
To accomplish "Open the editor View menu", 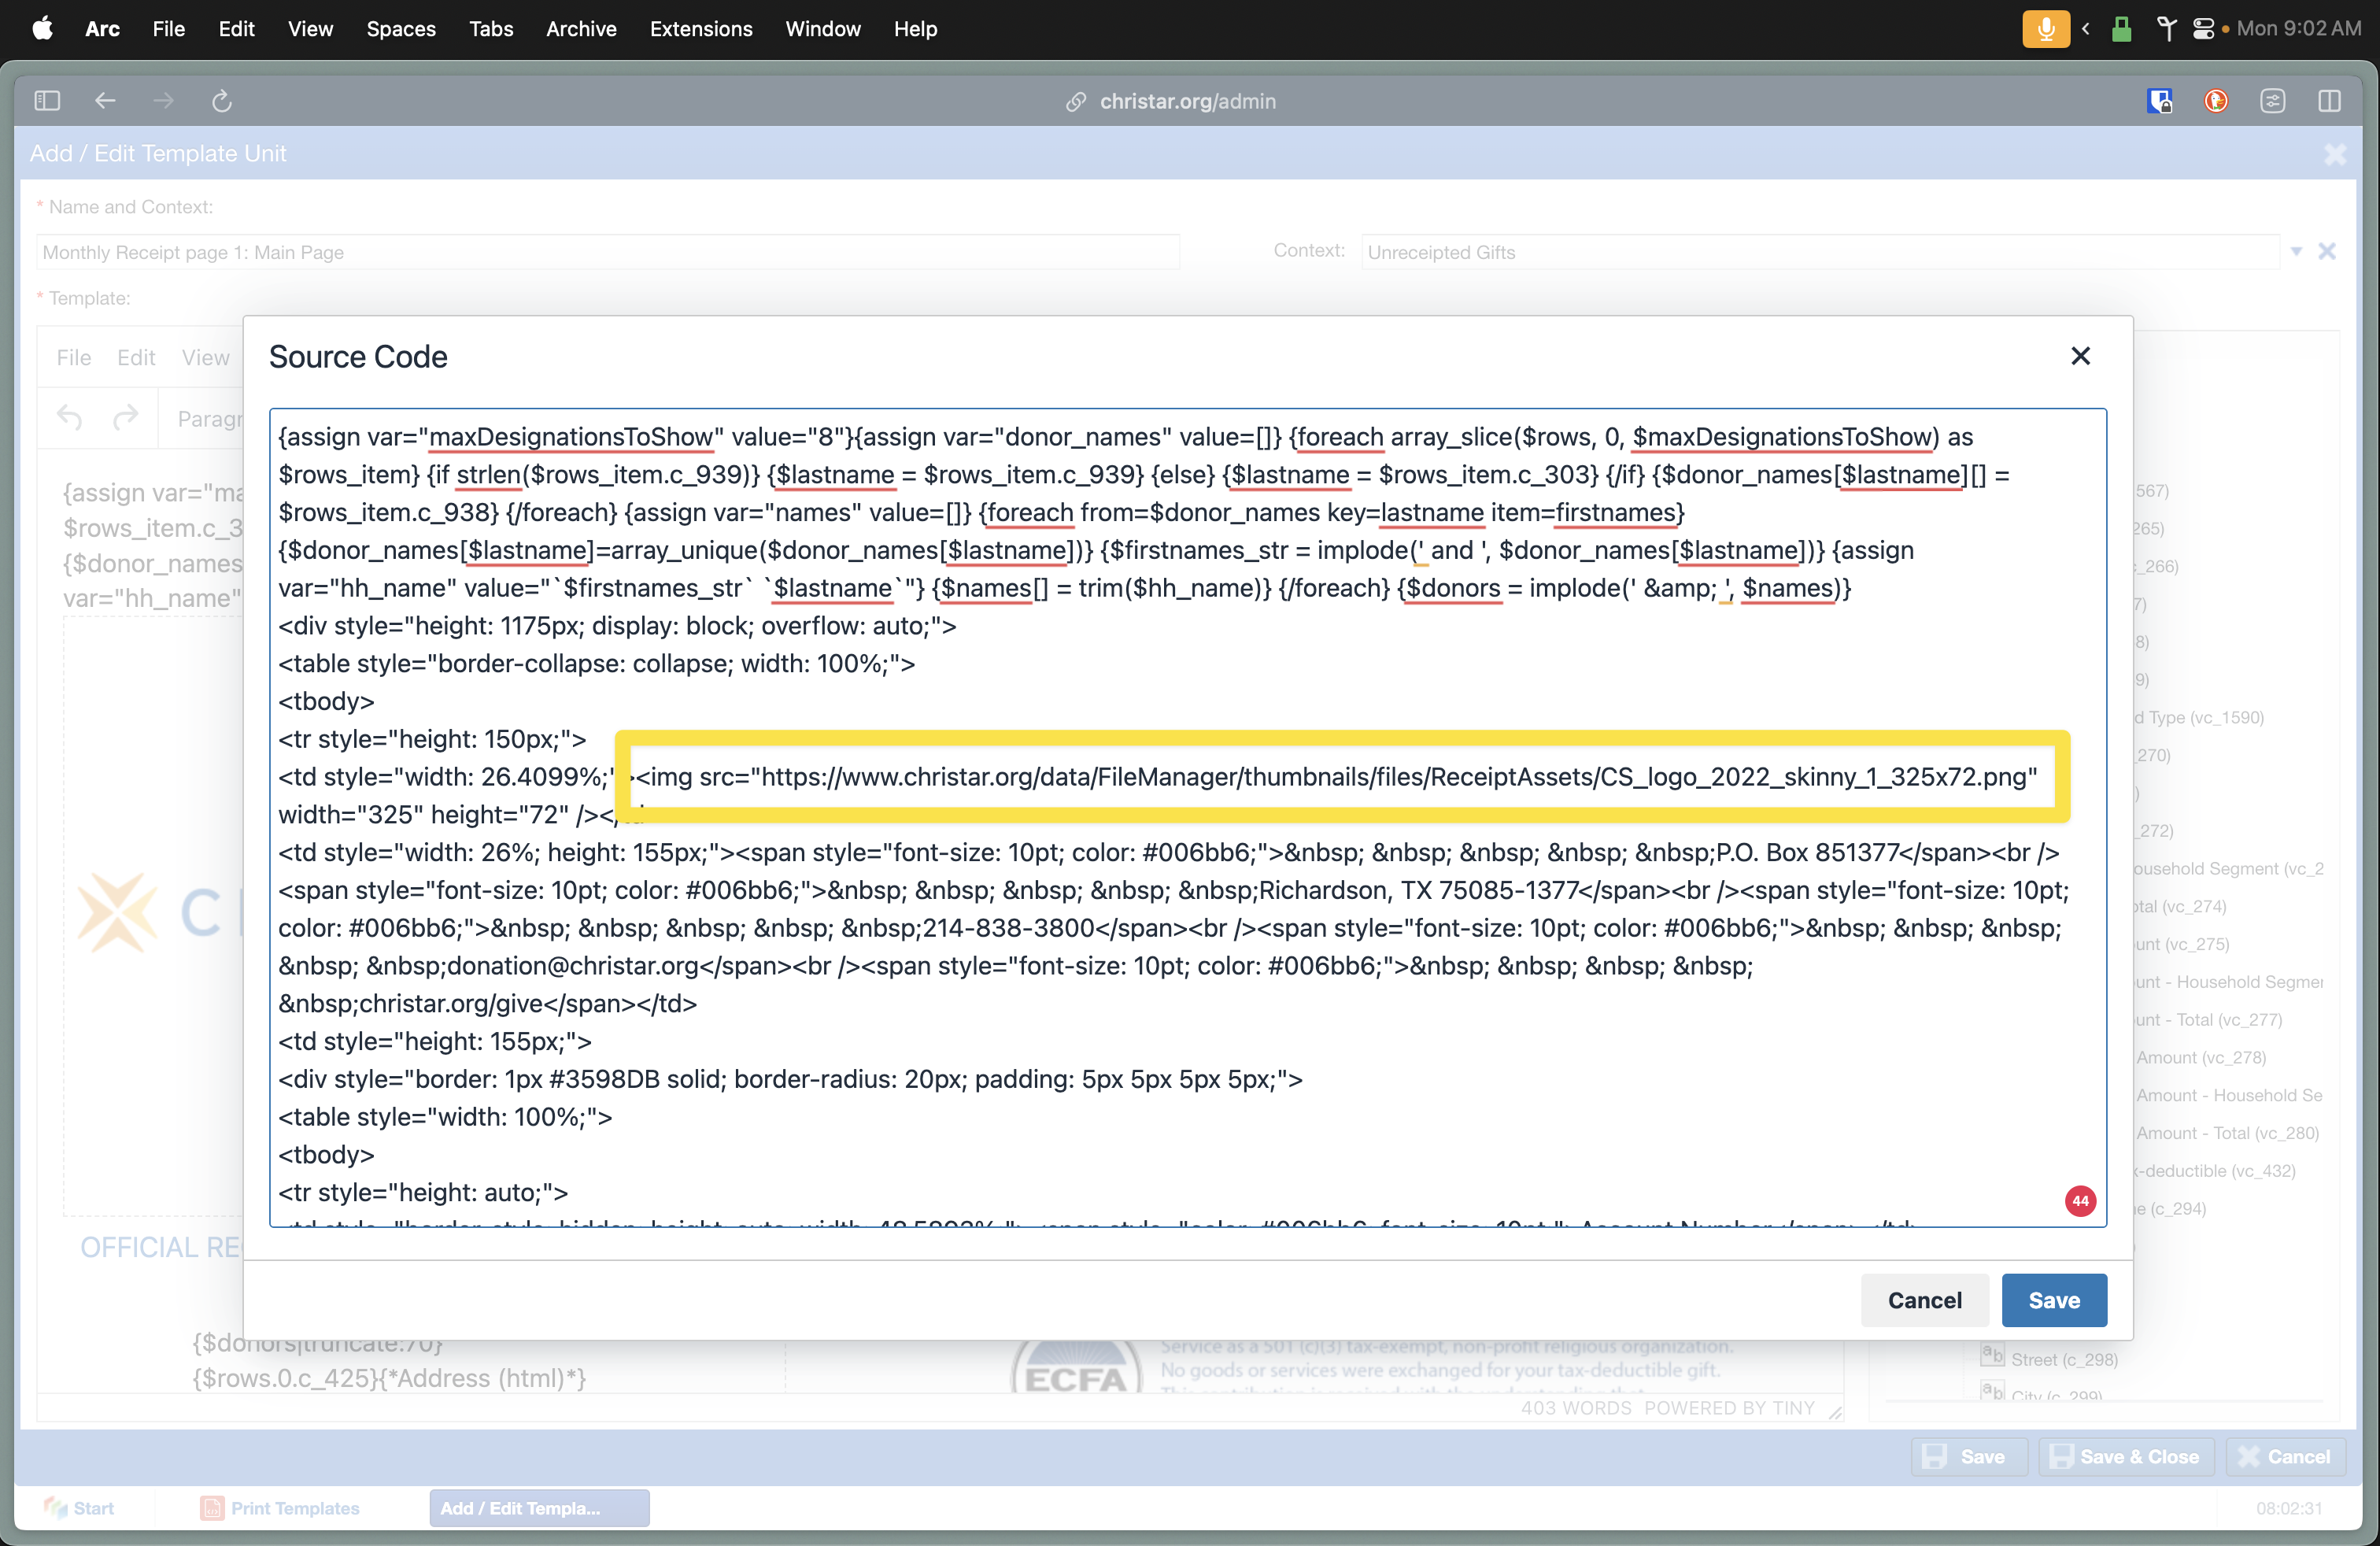I will tap(205, 358).
